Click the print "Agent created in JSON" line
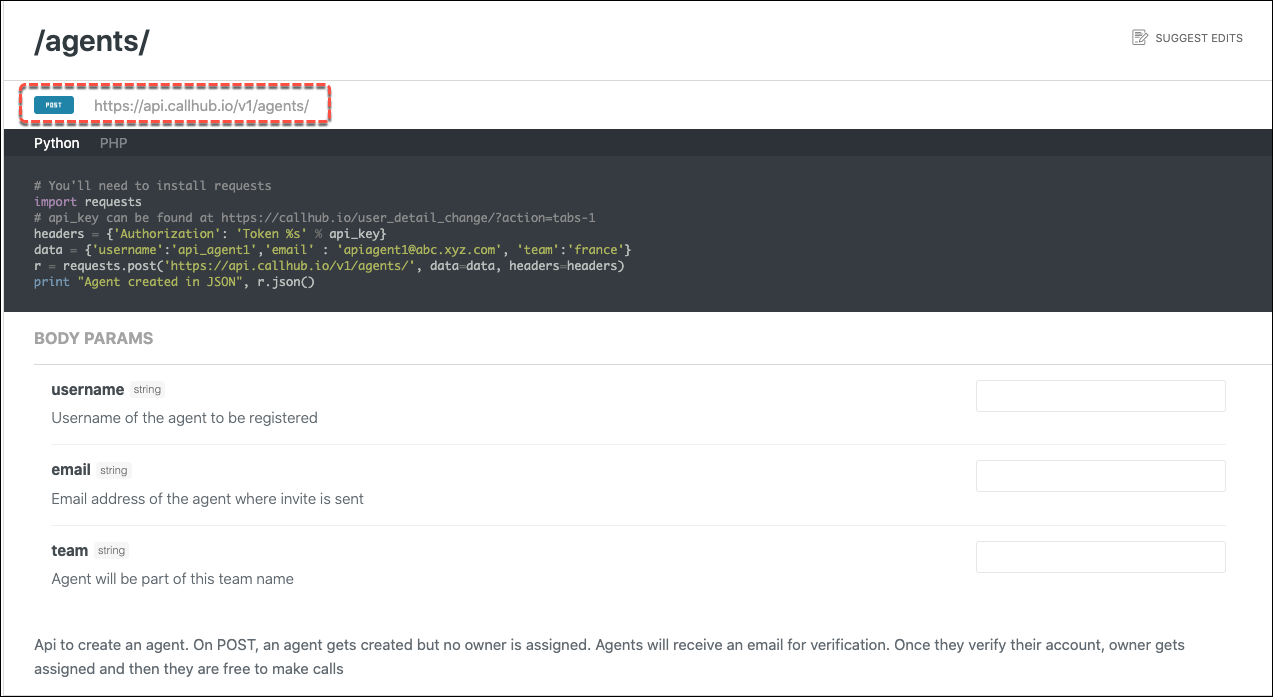 coord(175,282)
